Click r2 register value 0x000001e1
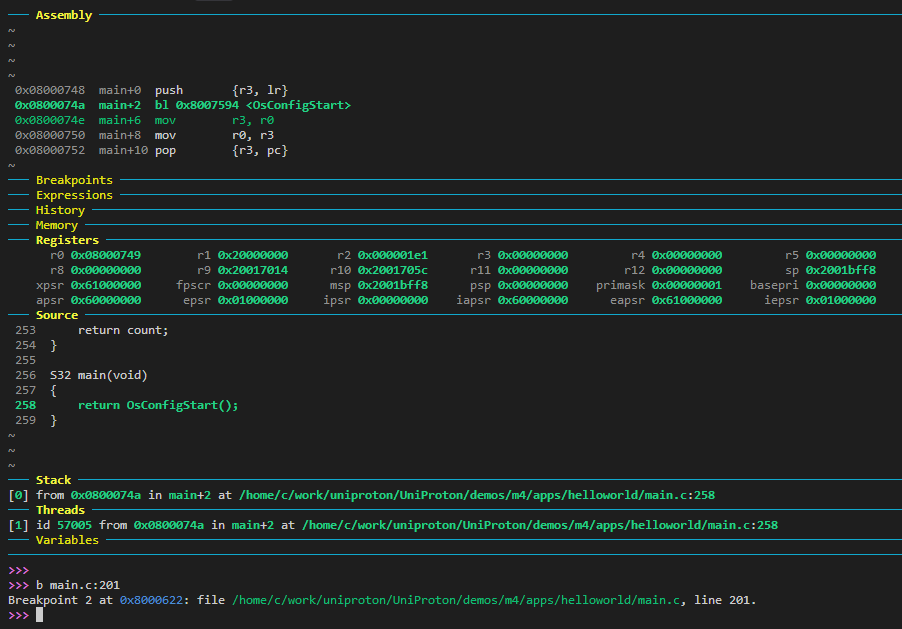 [393, 255]
